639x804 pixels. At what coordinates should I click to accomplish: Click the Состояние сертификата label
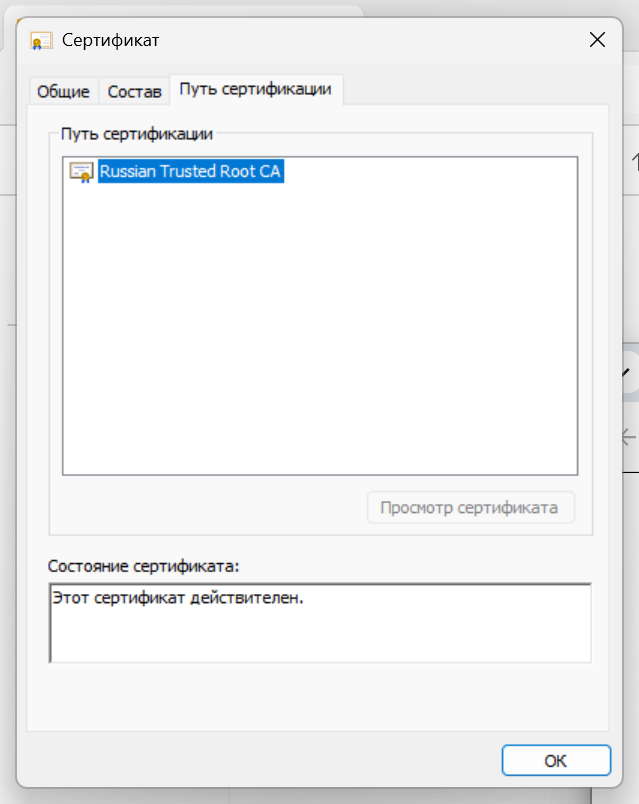pos(144,566)
